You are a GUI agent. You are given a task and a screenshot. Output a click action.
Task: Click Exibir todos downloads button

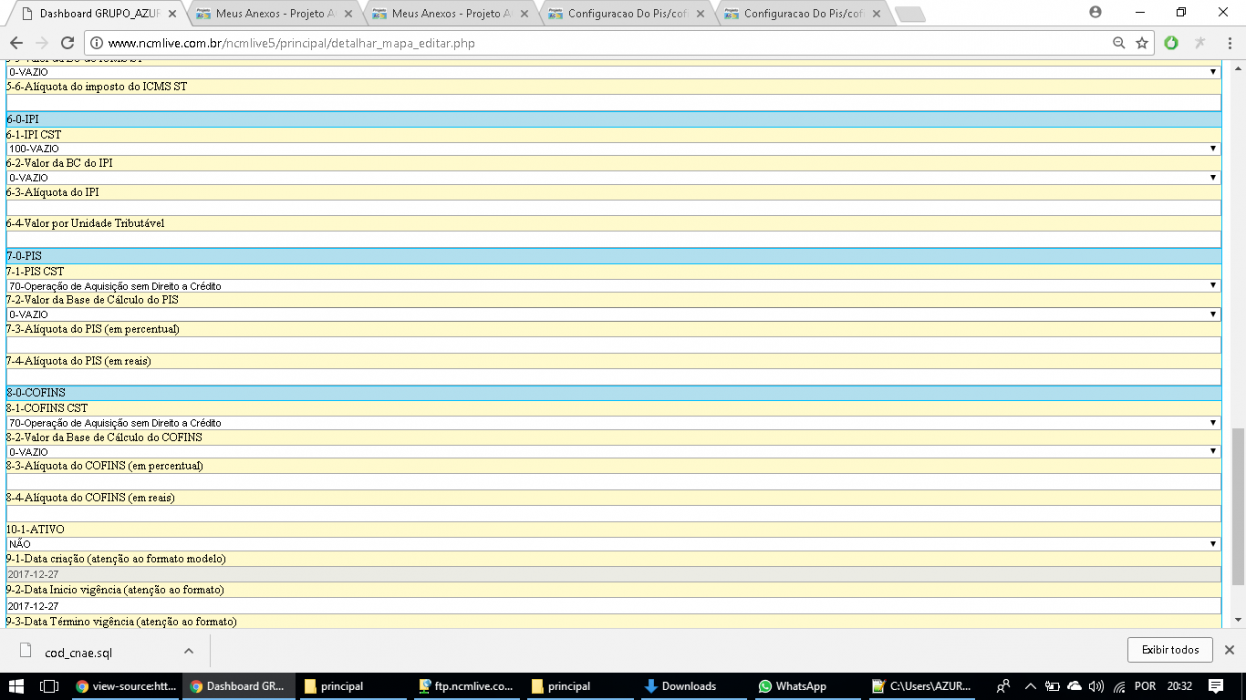(1169, 650)
